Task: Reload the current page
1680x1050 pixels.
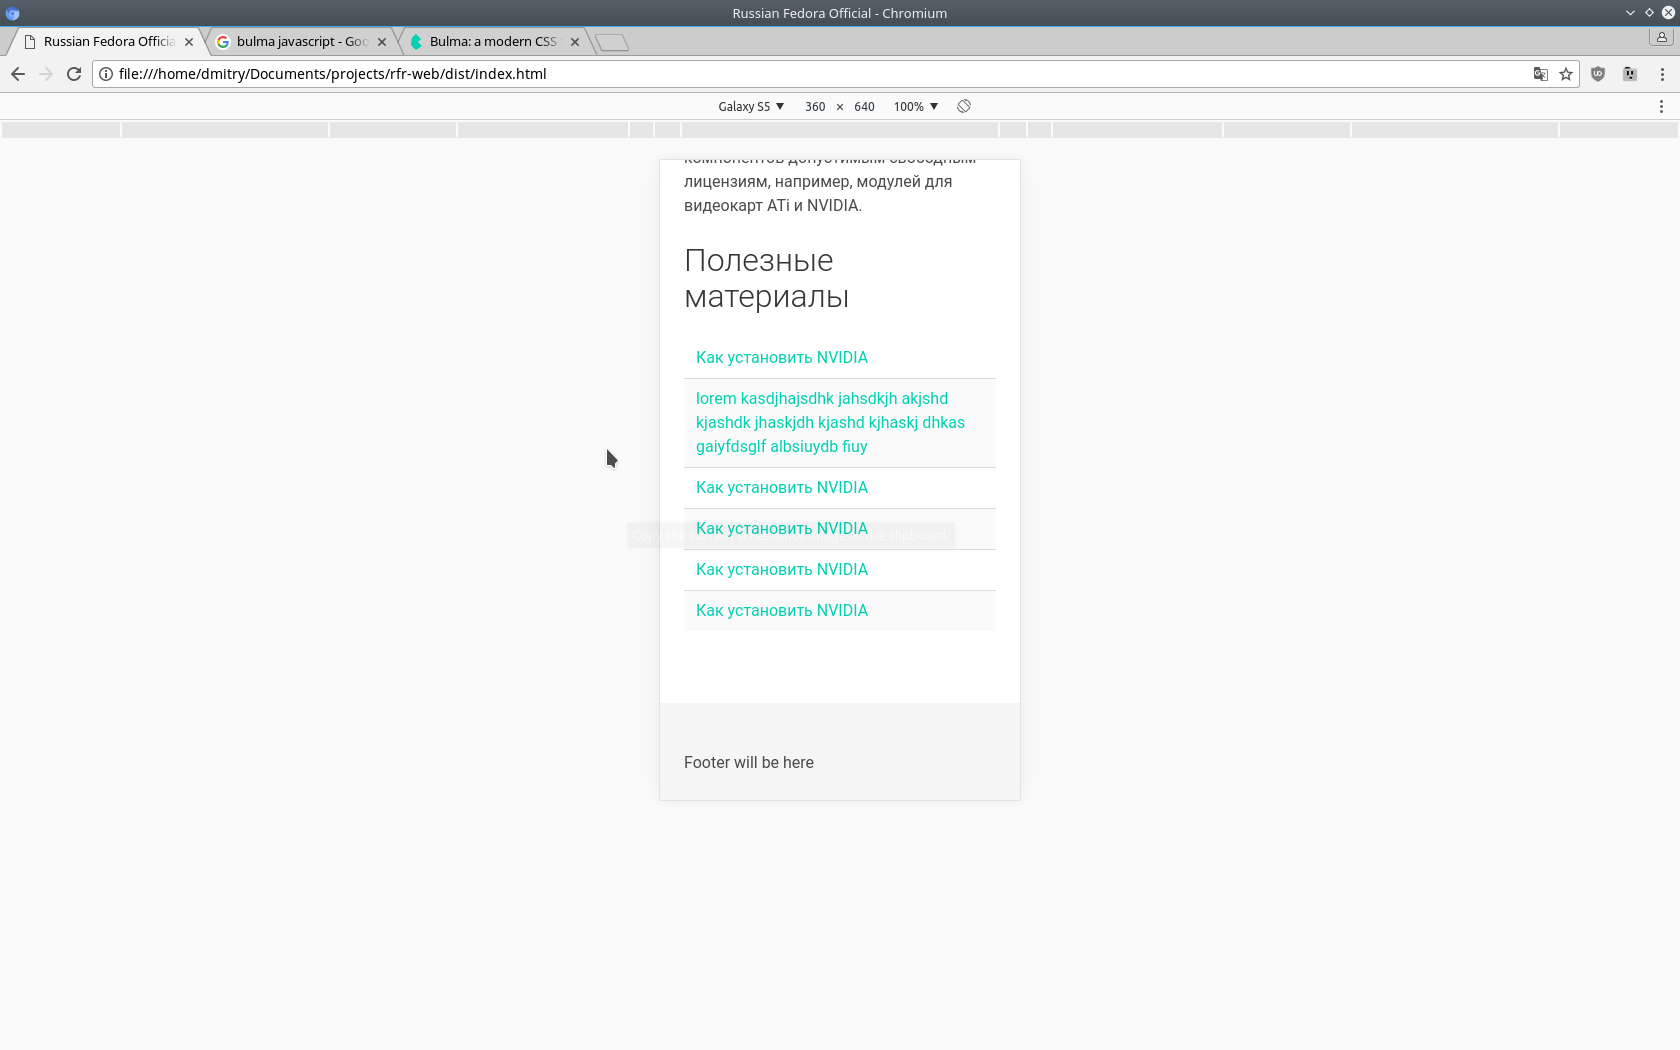Action: coord(74,74)
